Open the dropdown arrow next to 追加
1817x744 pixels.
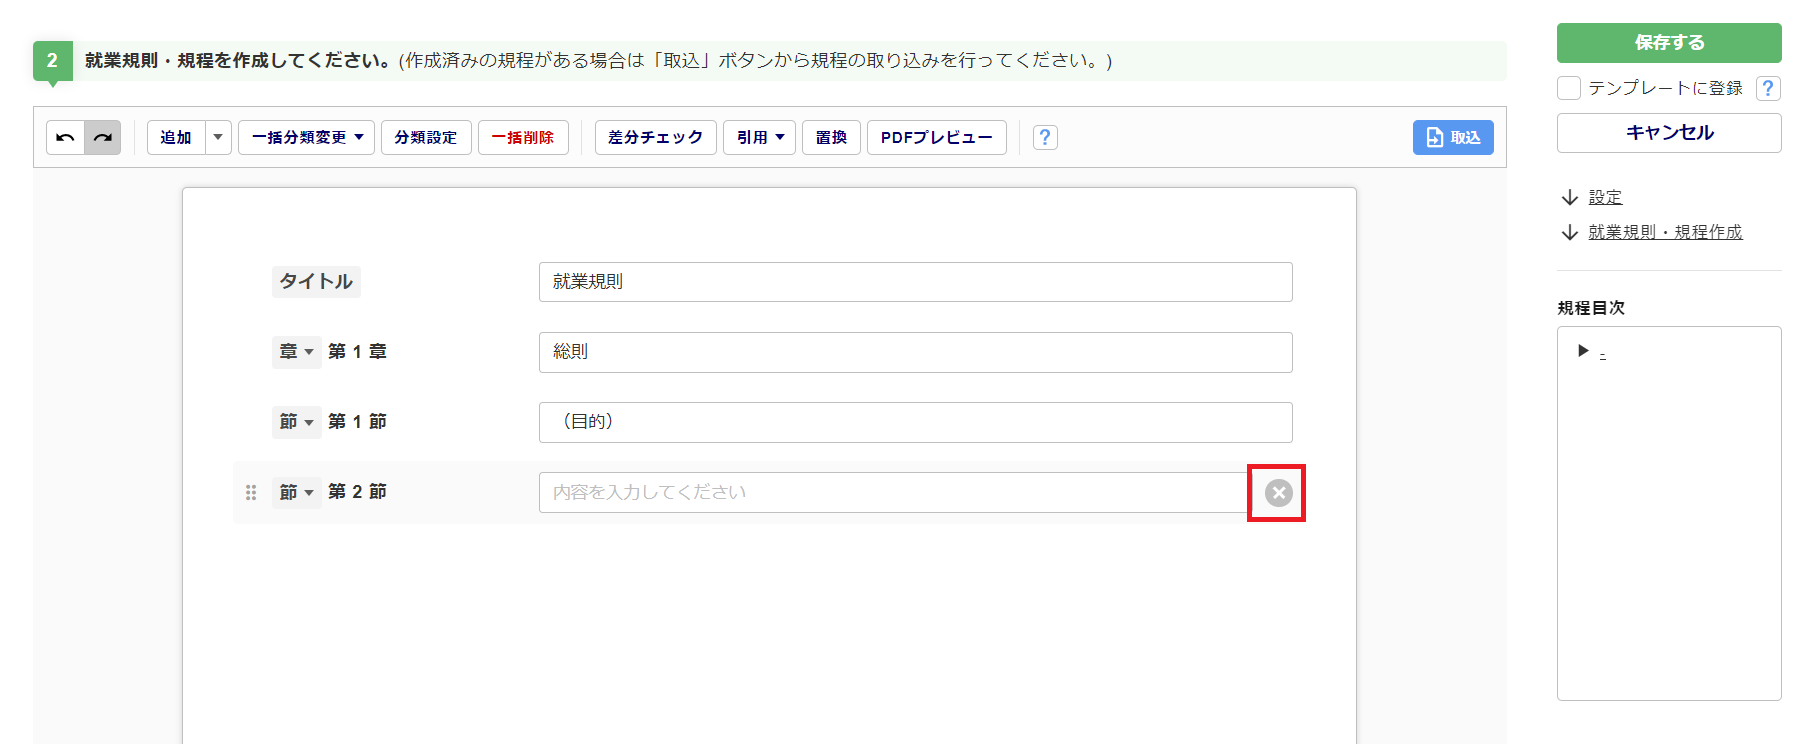tap(218, 138)
